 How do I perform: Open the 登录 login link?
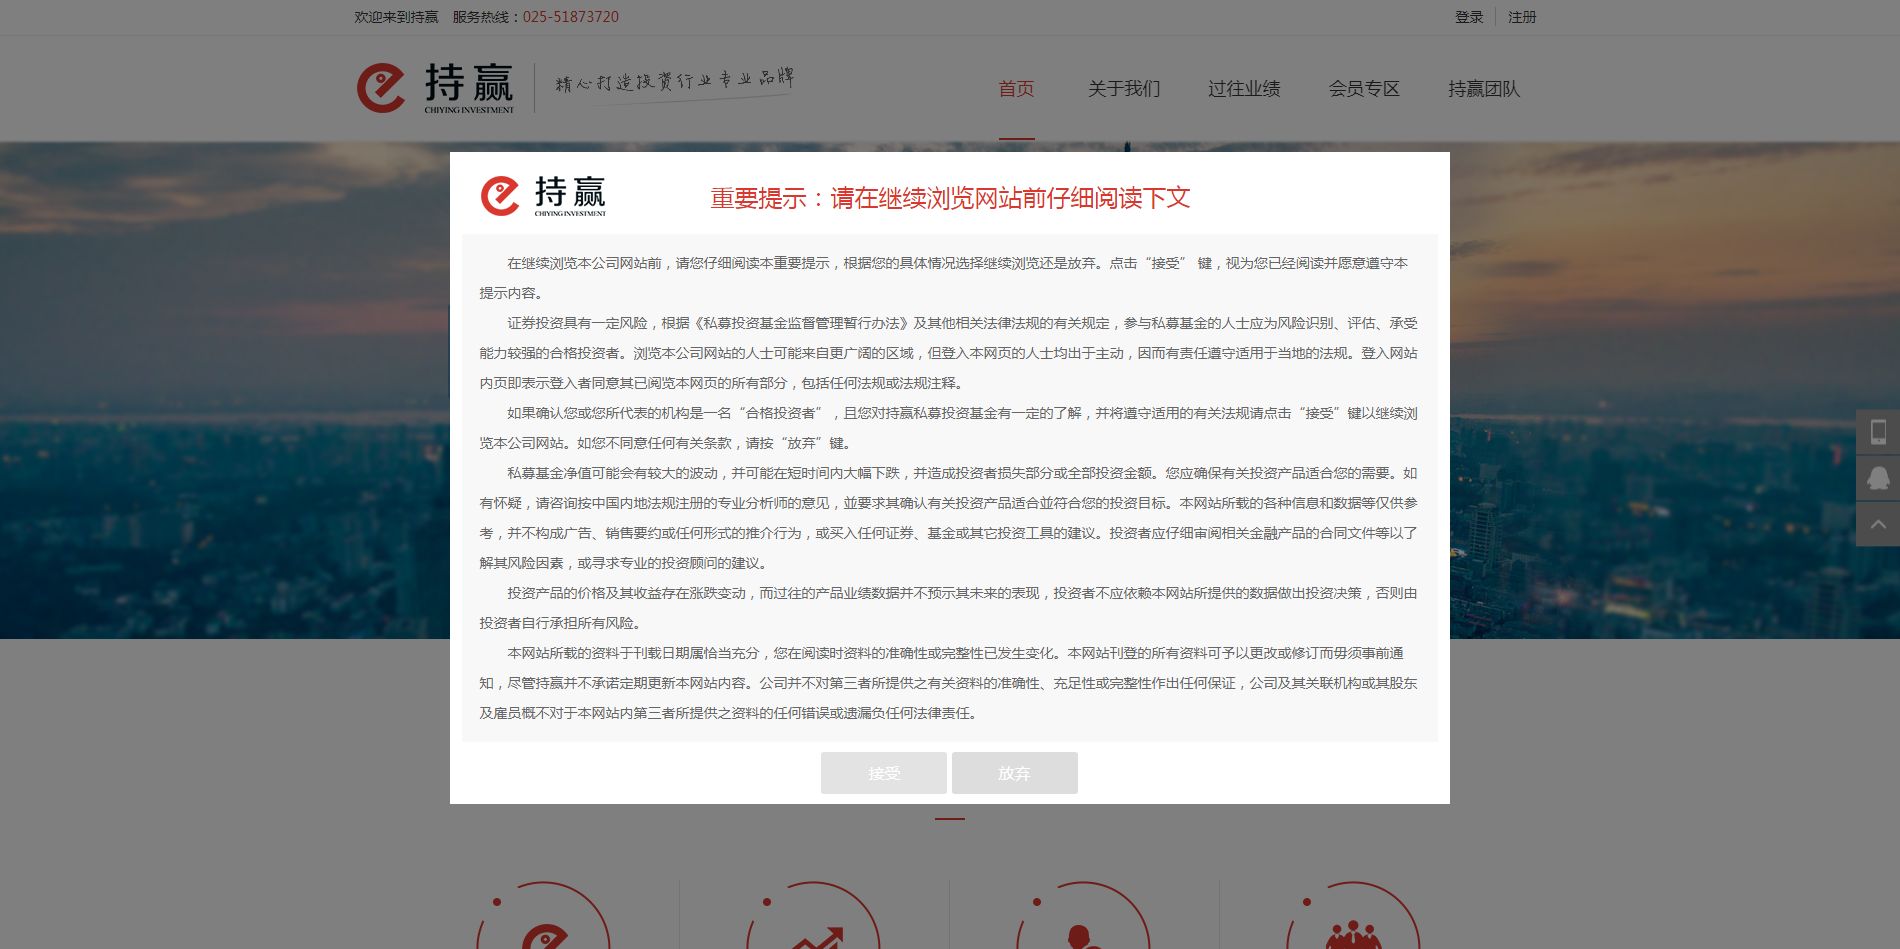coord(1468,17)
